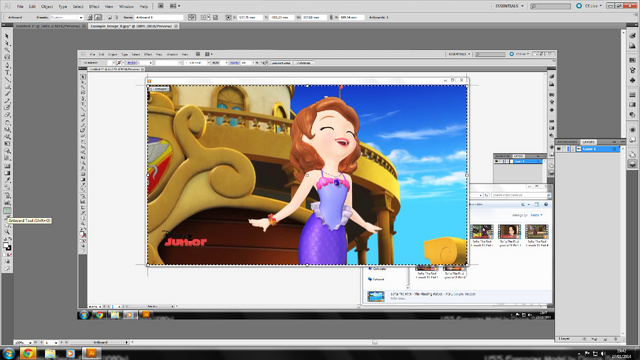The width and height of the screenshot is (640, 360).
Task: Open the Color Guide panel icon
Action: coord(632,46)
